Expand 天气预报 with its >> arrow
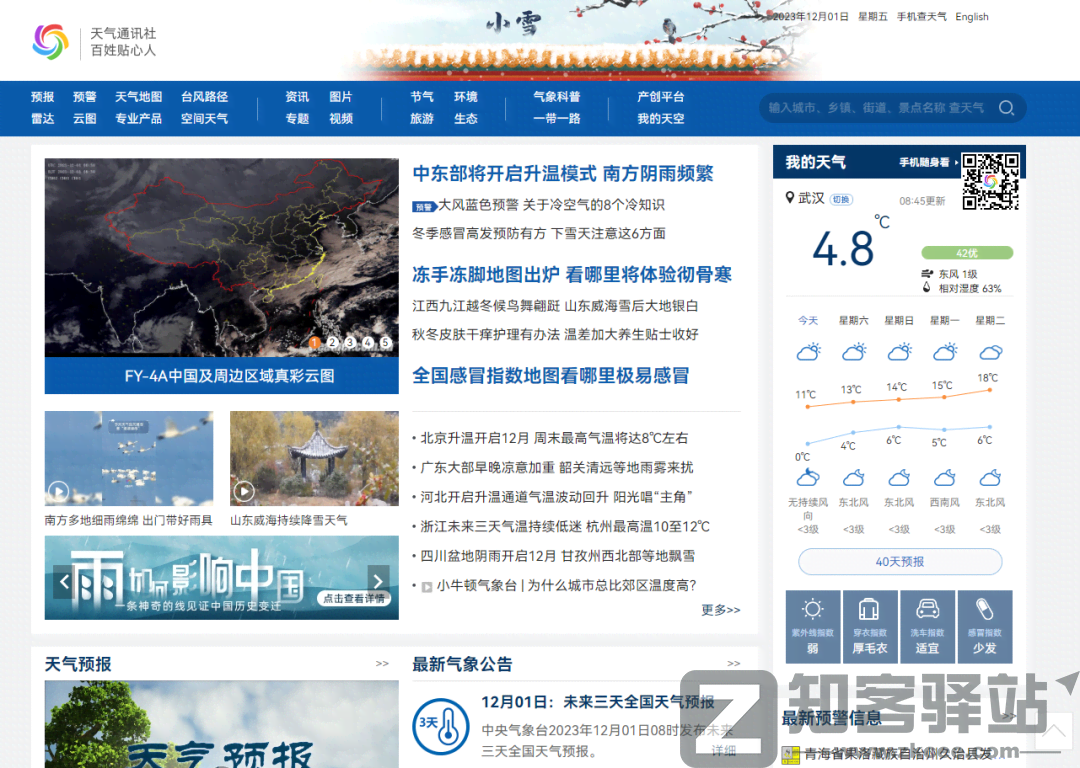This screenshot has height=768, width=1080. point(382,663)
